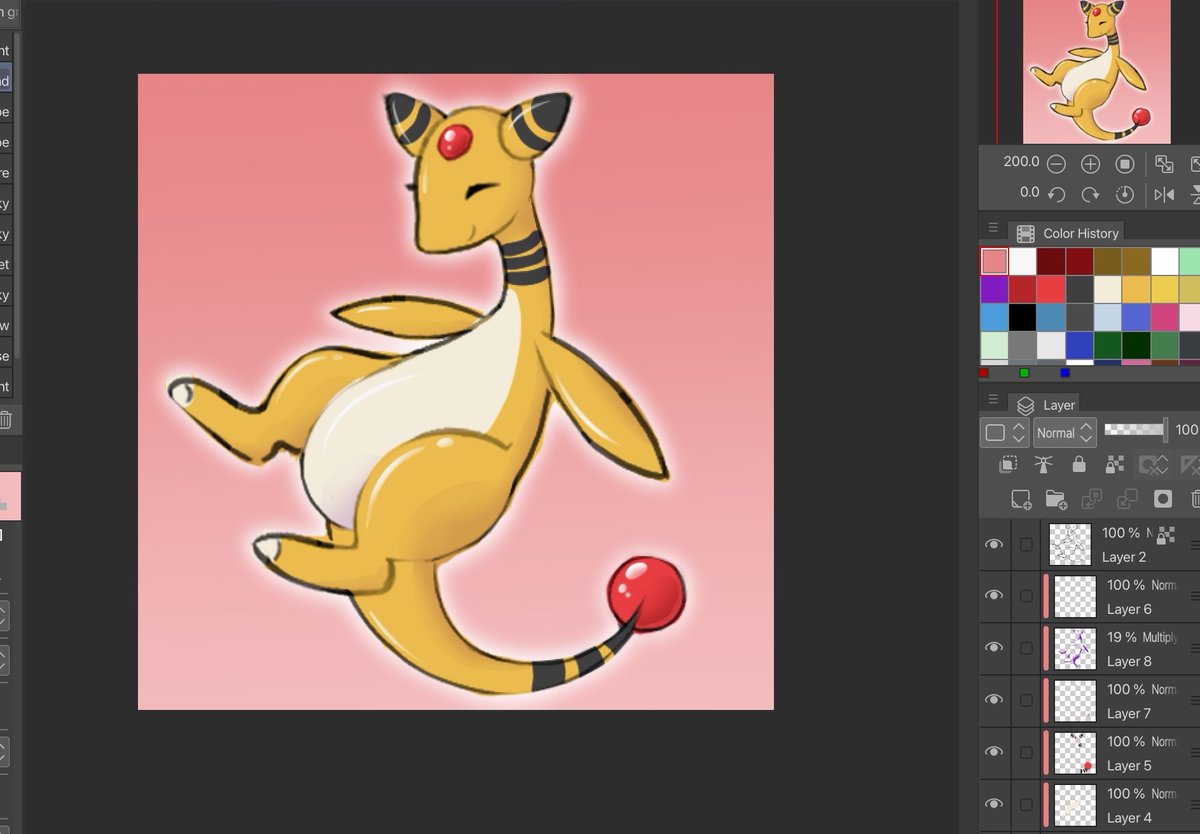Create a new raster layer
The width and height of the screenshot is (1200, 834).
[1020, 498]
